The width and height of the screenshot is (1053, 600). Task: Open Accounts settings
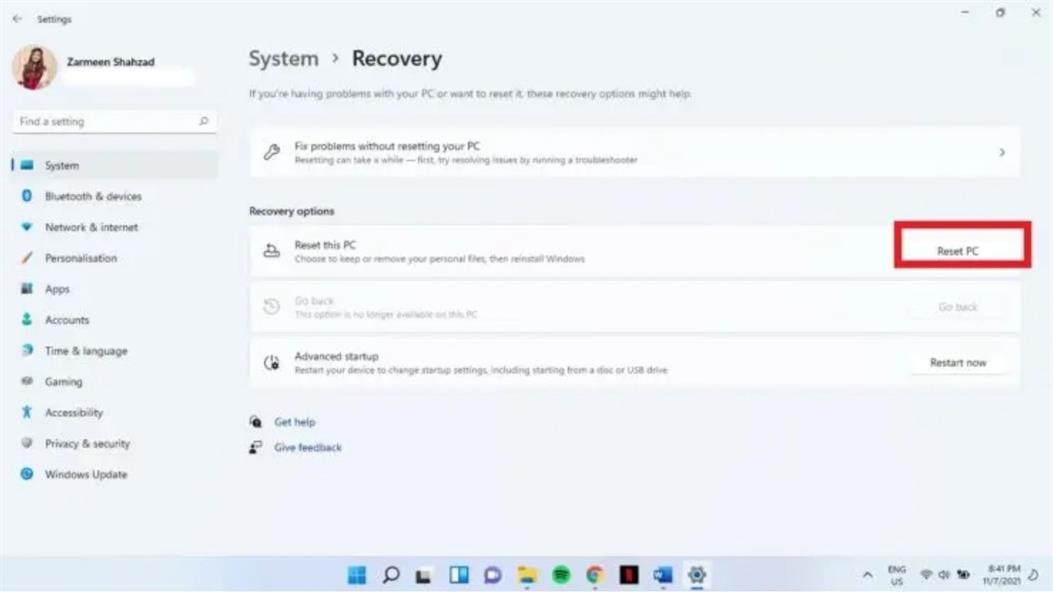coord(115,320)
